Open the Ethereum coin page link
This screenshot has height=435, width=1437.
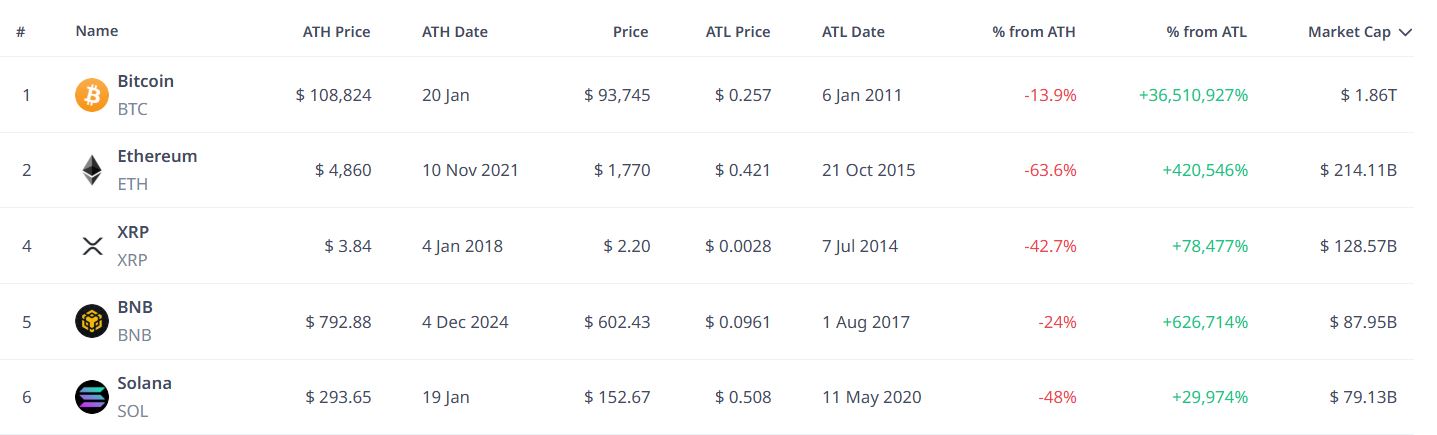pos(157,156)
